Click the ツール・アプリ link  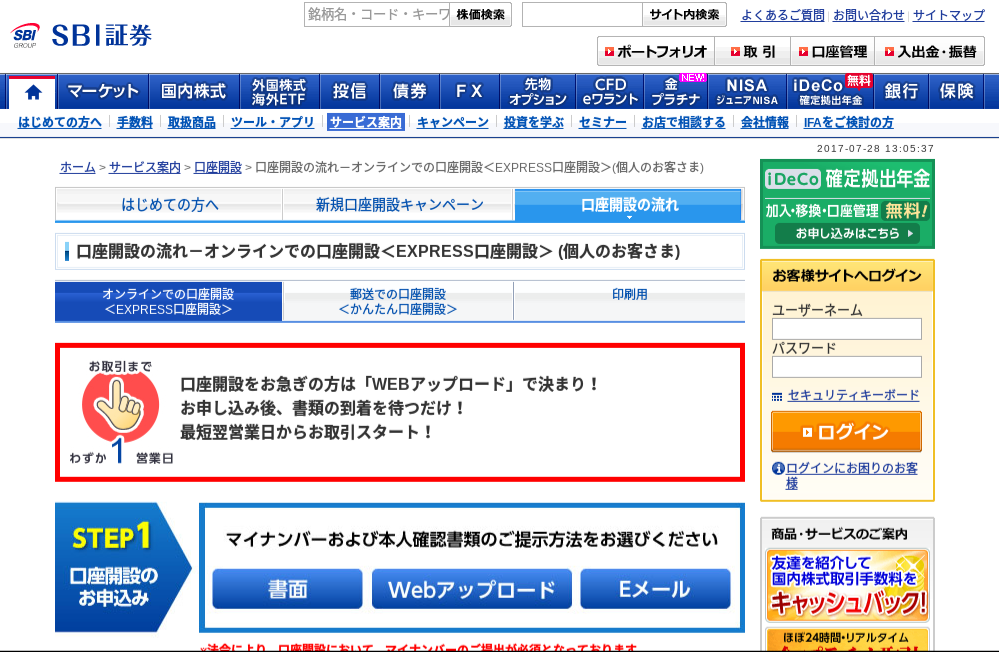[272, 122]
